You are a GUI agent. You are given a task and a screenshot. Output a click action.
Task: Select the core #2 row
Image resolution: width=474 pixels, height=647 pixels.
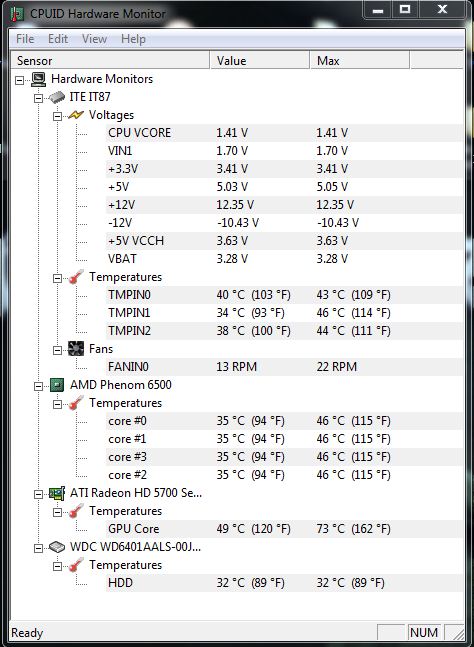[x=284, y=475]
